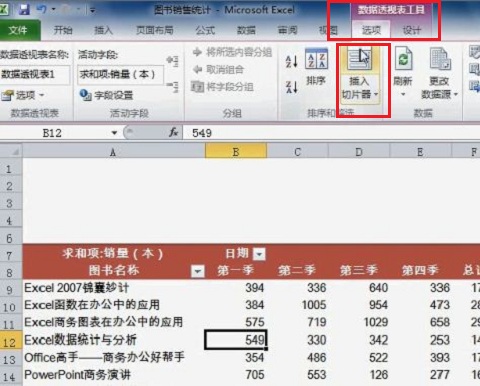
Task: Open 字段设置 field settings
Action: tap(106, 95)
